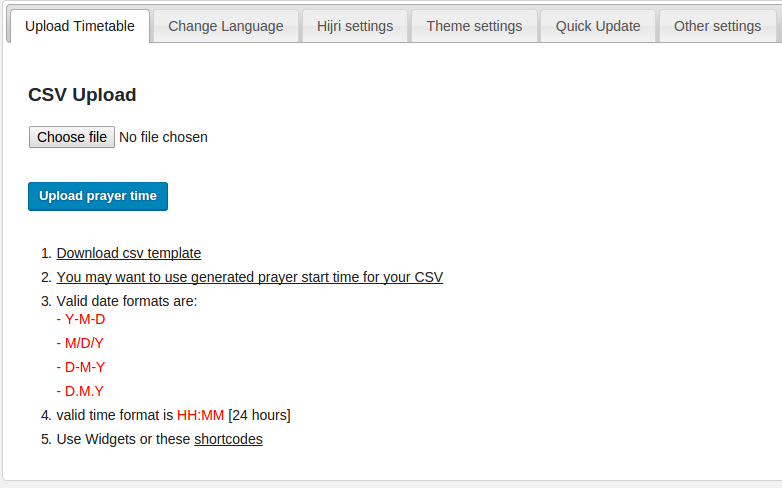
Task: Click the Y-M-D date format text
Action: click(x=85, y=319)
